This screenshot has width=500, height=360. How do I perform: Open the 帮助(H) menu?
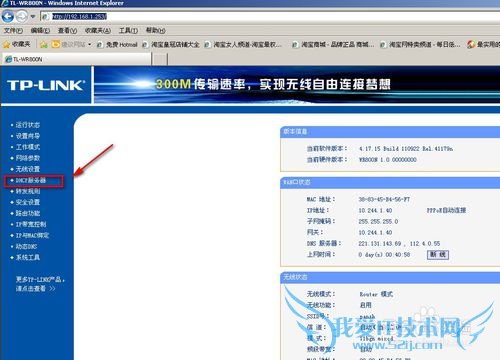[x=155, y=31]
